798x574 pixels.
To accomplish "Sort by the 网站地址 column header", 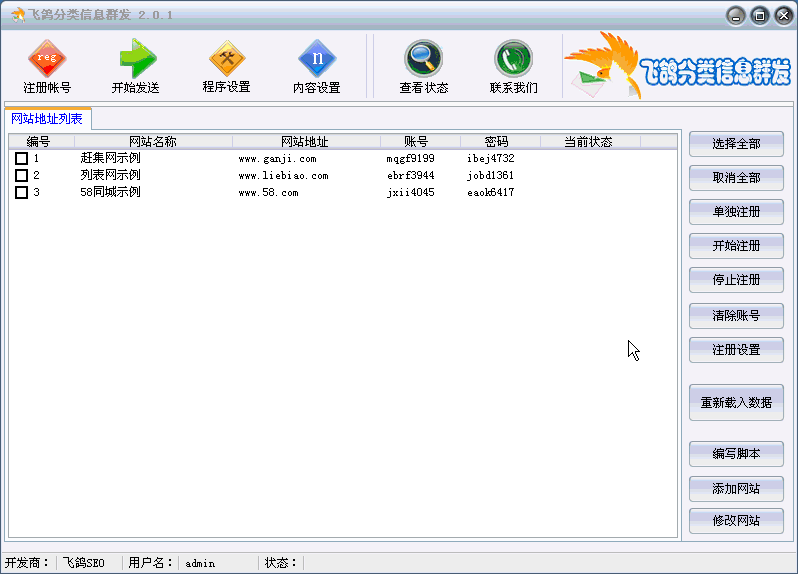I will click(306, 141).
